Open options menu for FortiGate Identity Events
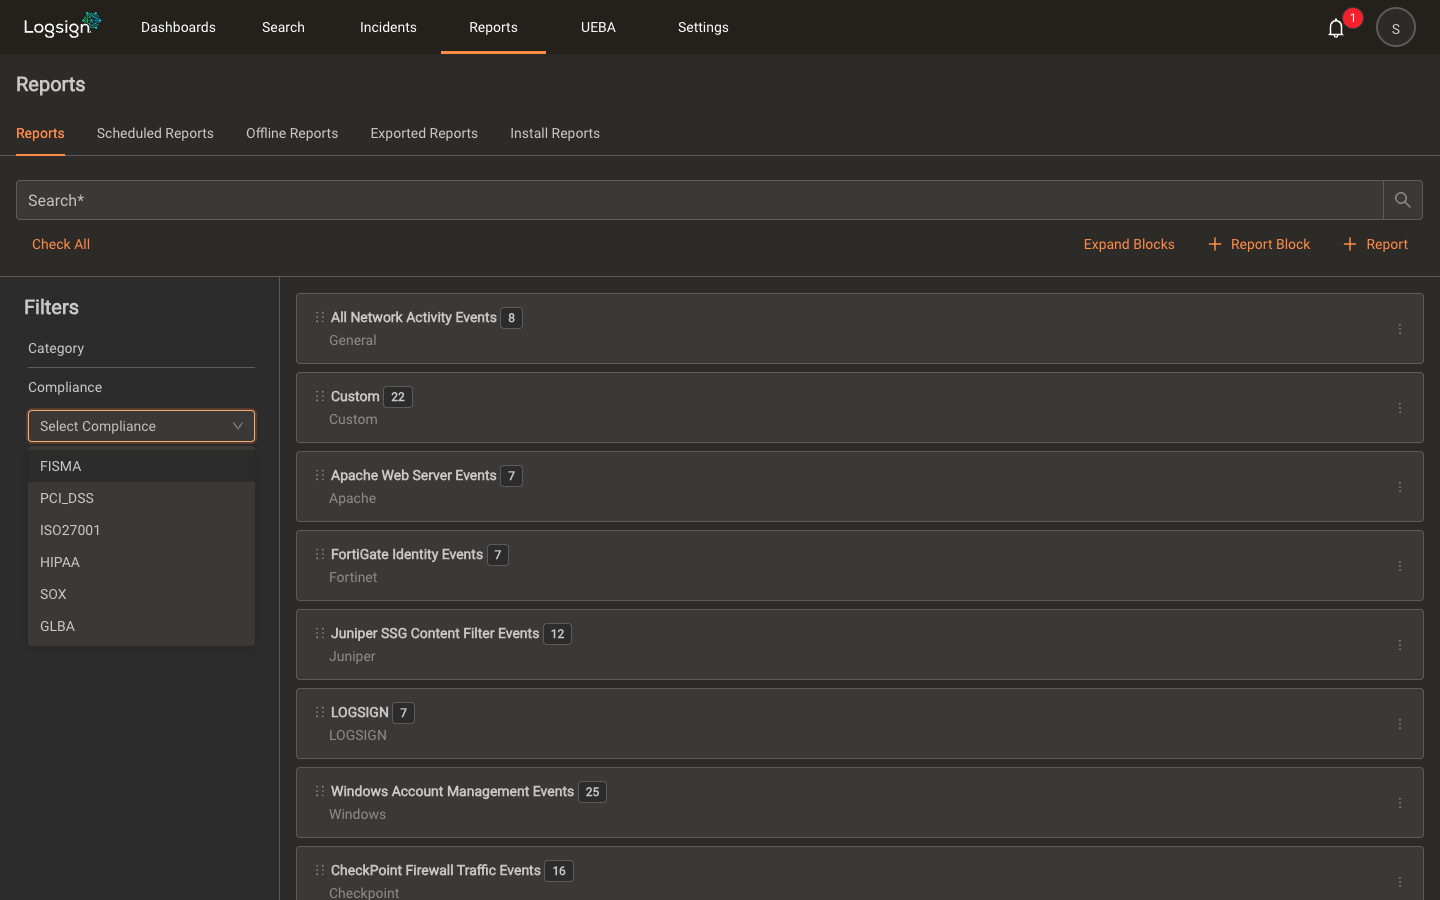1440x900 pixels. pos(1400,566)
